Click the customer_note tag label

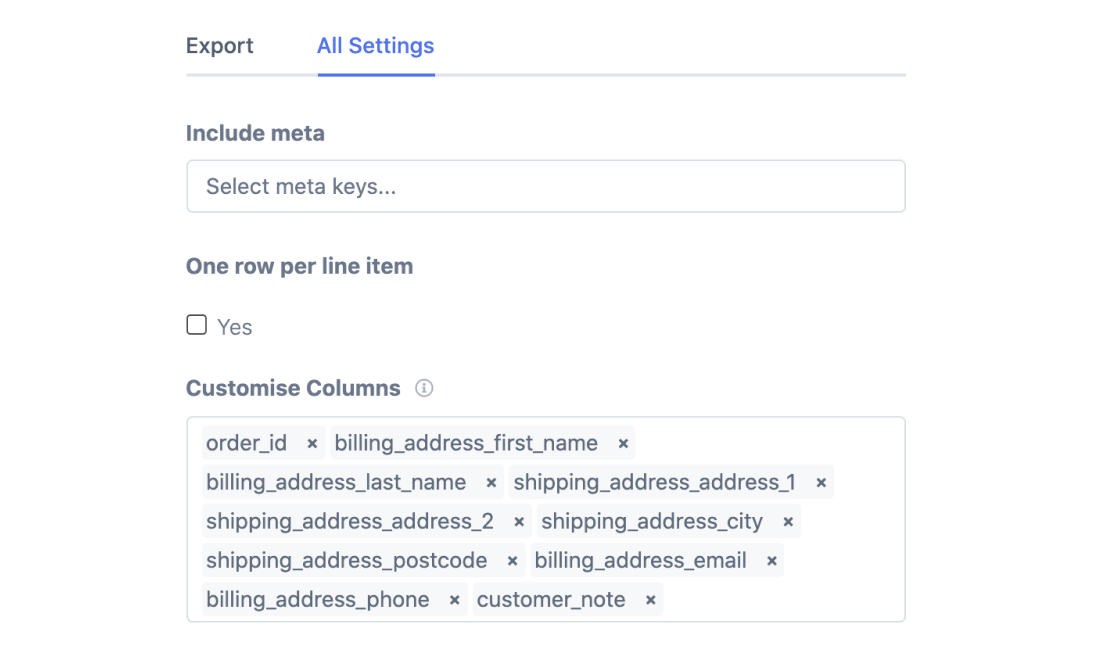point(551,600)
